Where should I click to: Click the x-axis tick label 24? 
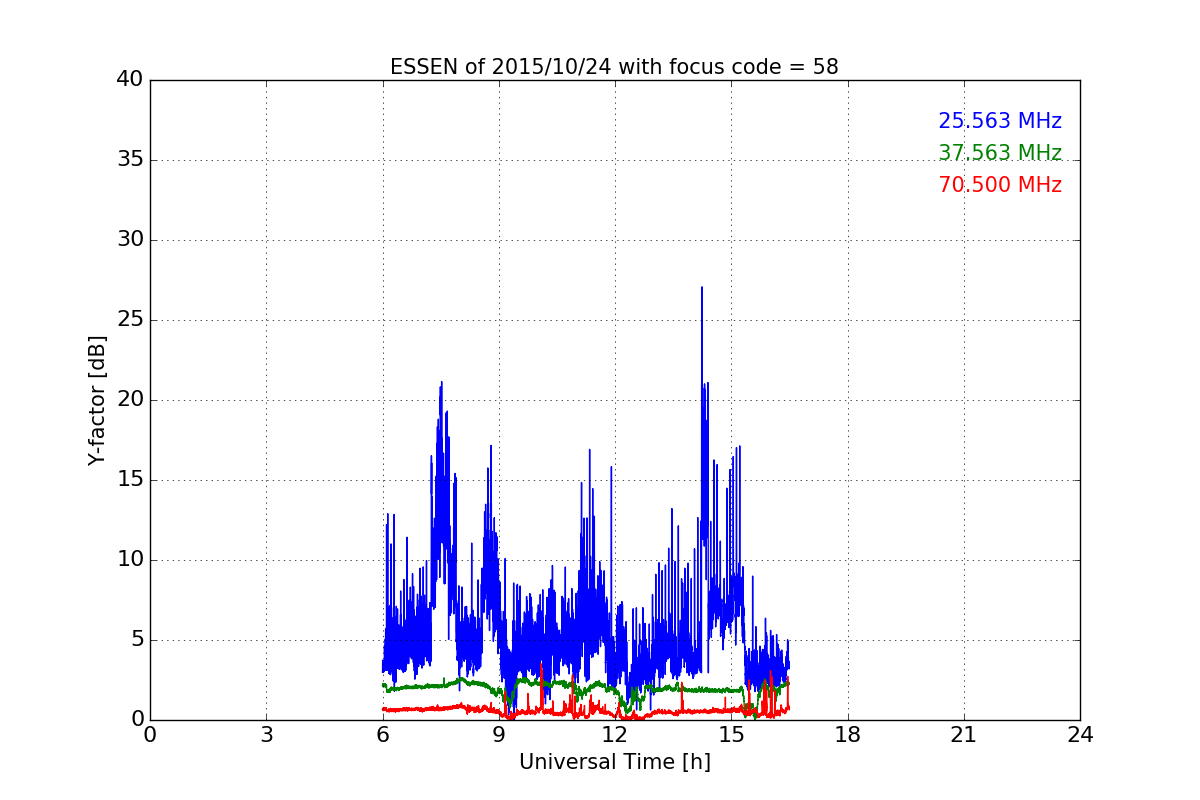1080,735
